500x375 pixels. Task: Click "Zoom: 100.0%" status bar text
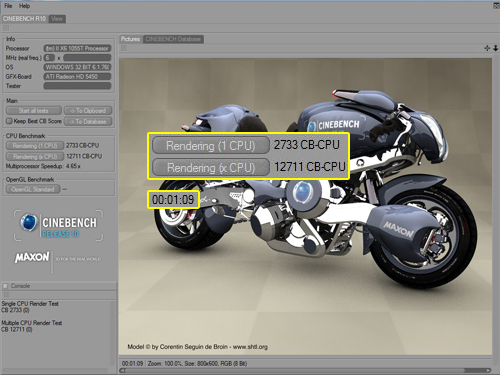click(x=164, y=363)
